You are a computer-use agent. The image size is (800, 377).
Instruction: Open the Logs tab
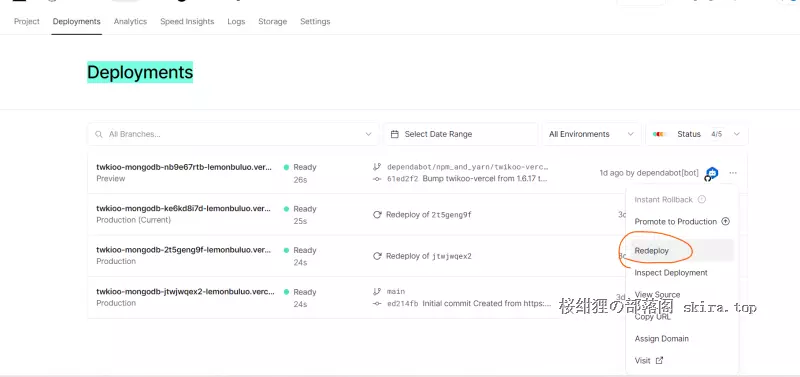coord(236,21)
